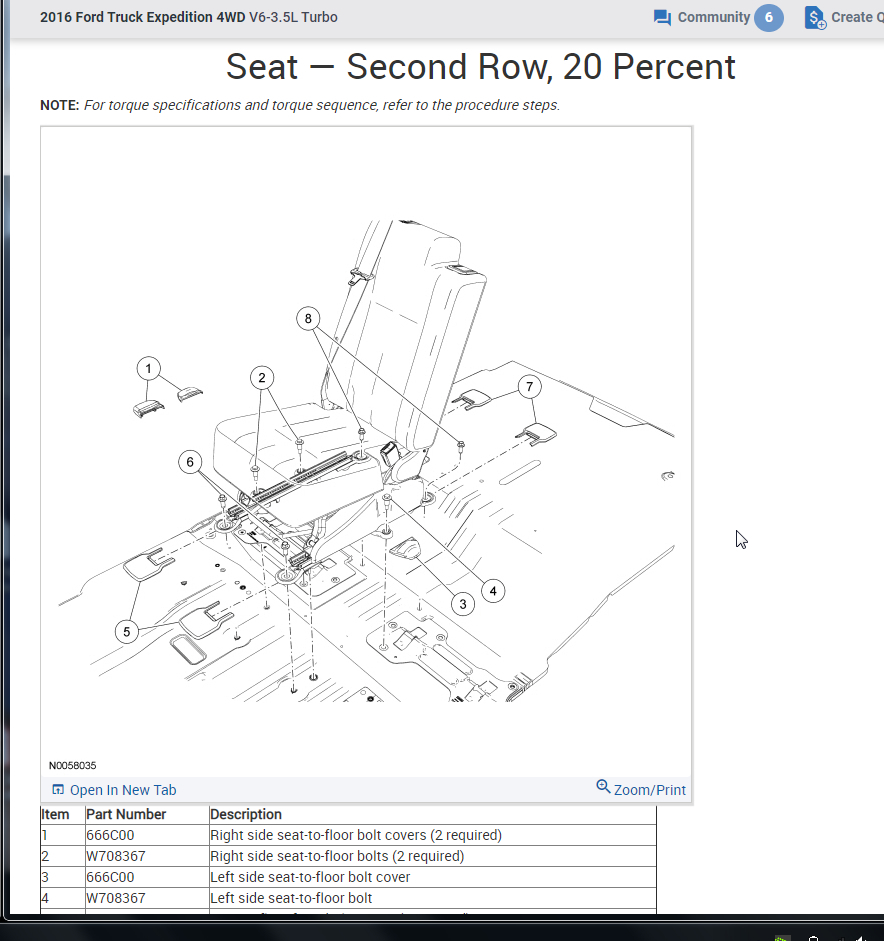Viewport: 884px width, 941px height.
Task: Click the Community count badge showing 6
Action: (769, 17)
